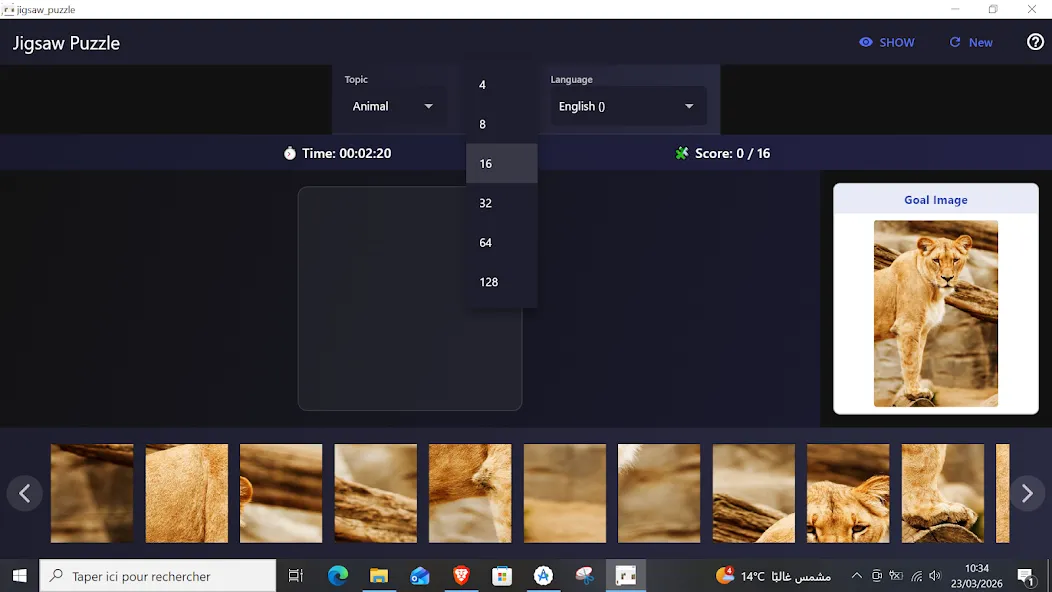The width and height of the screenshot is (1052, 592).
Task: Toggle SHOW goal image eye button
Action: pyautogui.click(x=886, y=42)
